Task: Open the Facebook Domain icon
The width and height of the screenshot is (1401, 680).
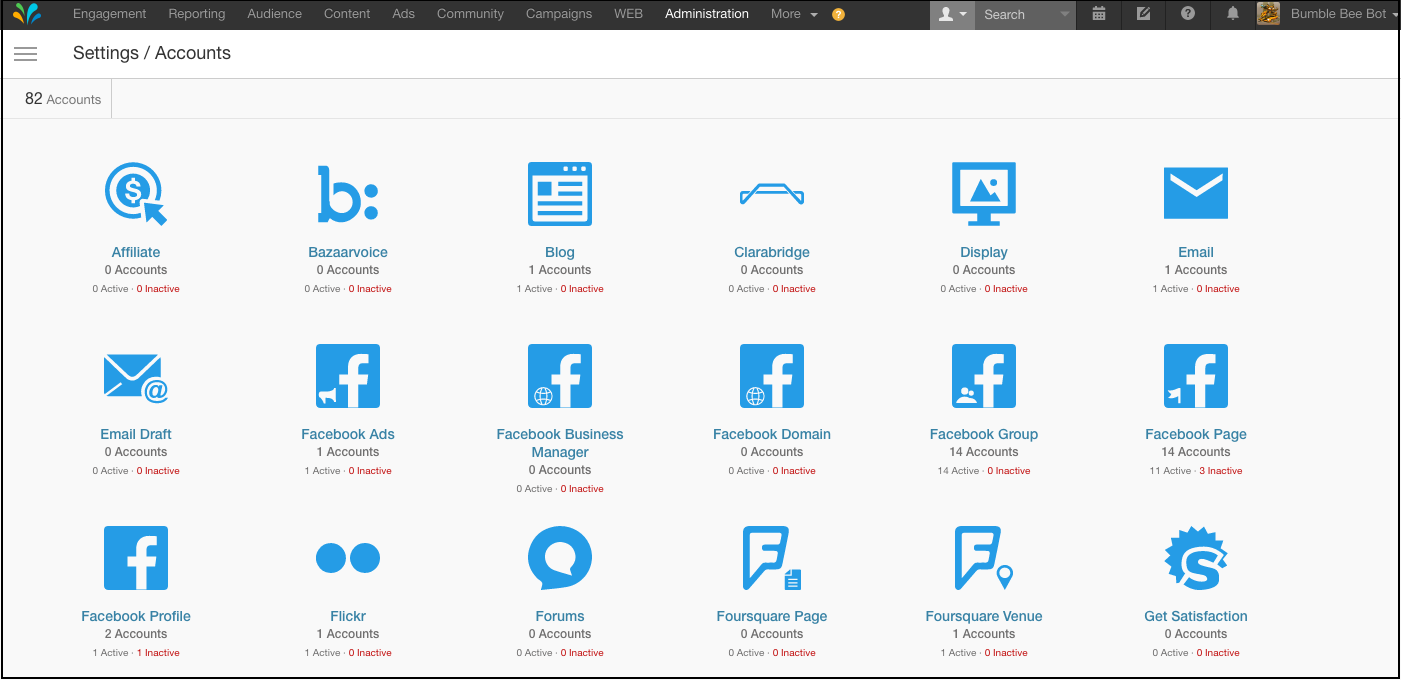Action: point(772,376)
